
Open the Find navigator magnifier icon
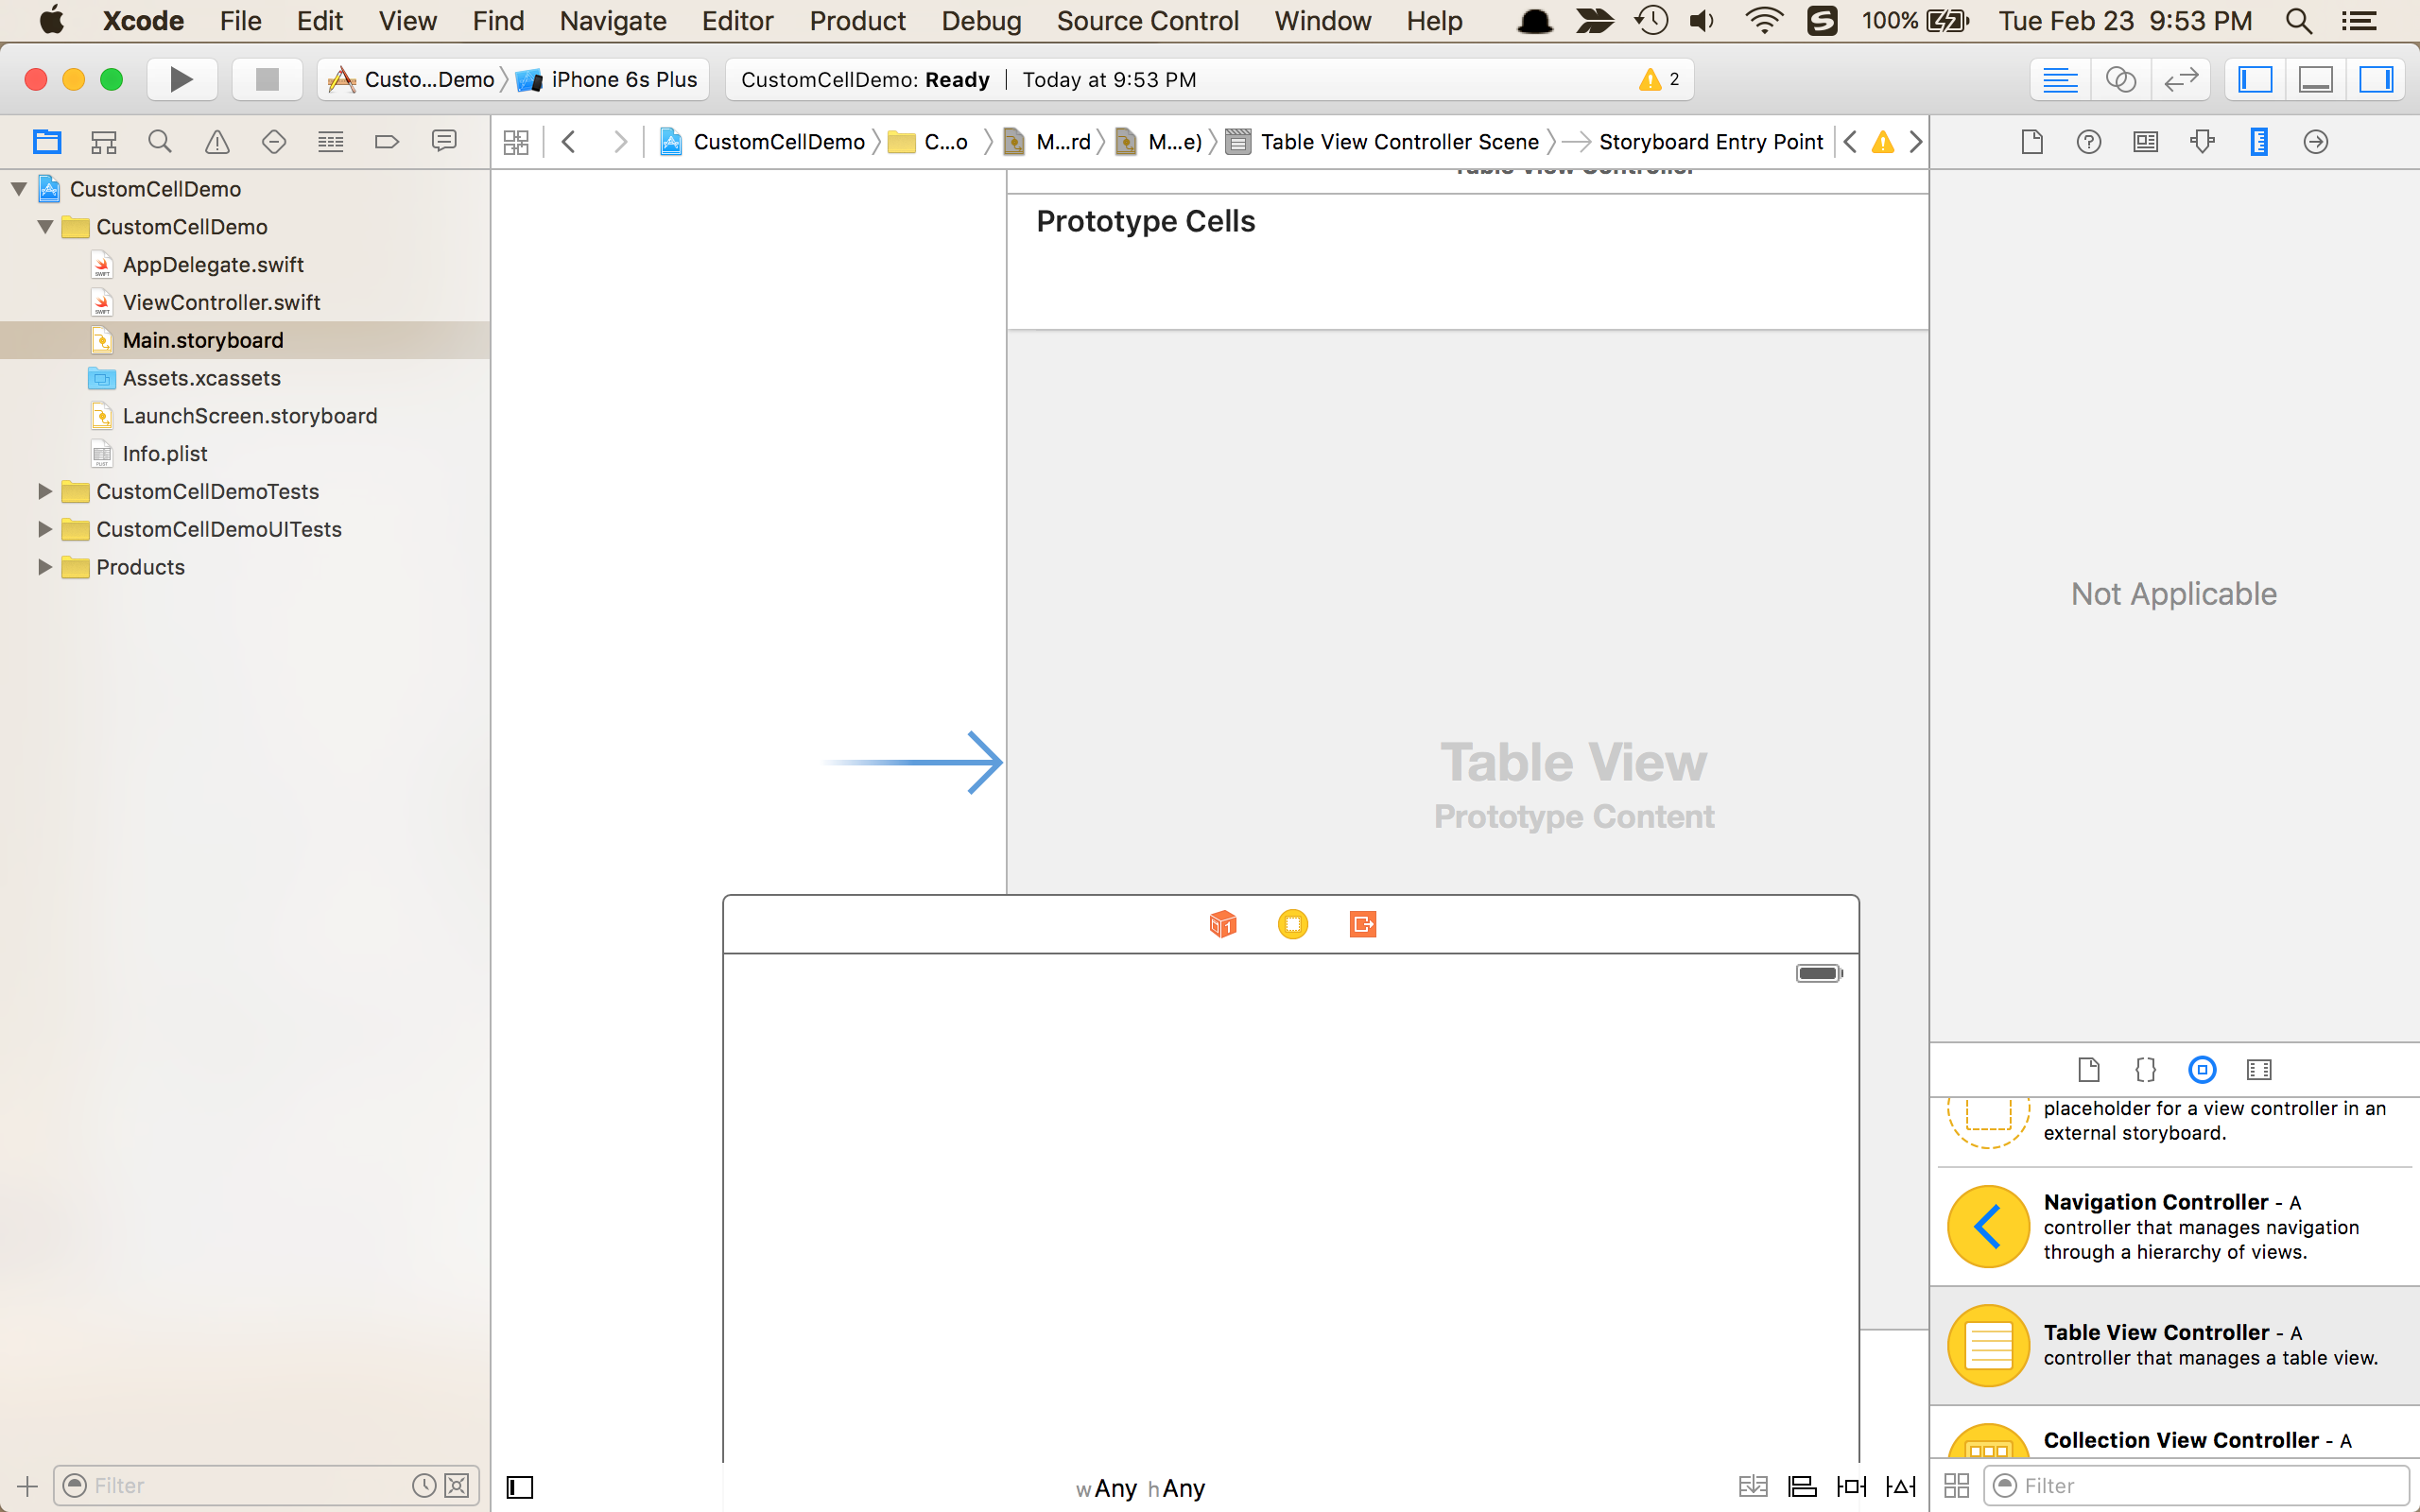[160, 142]
